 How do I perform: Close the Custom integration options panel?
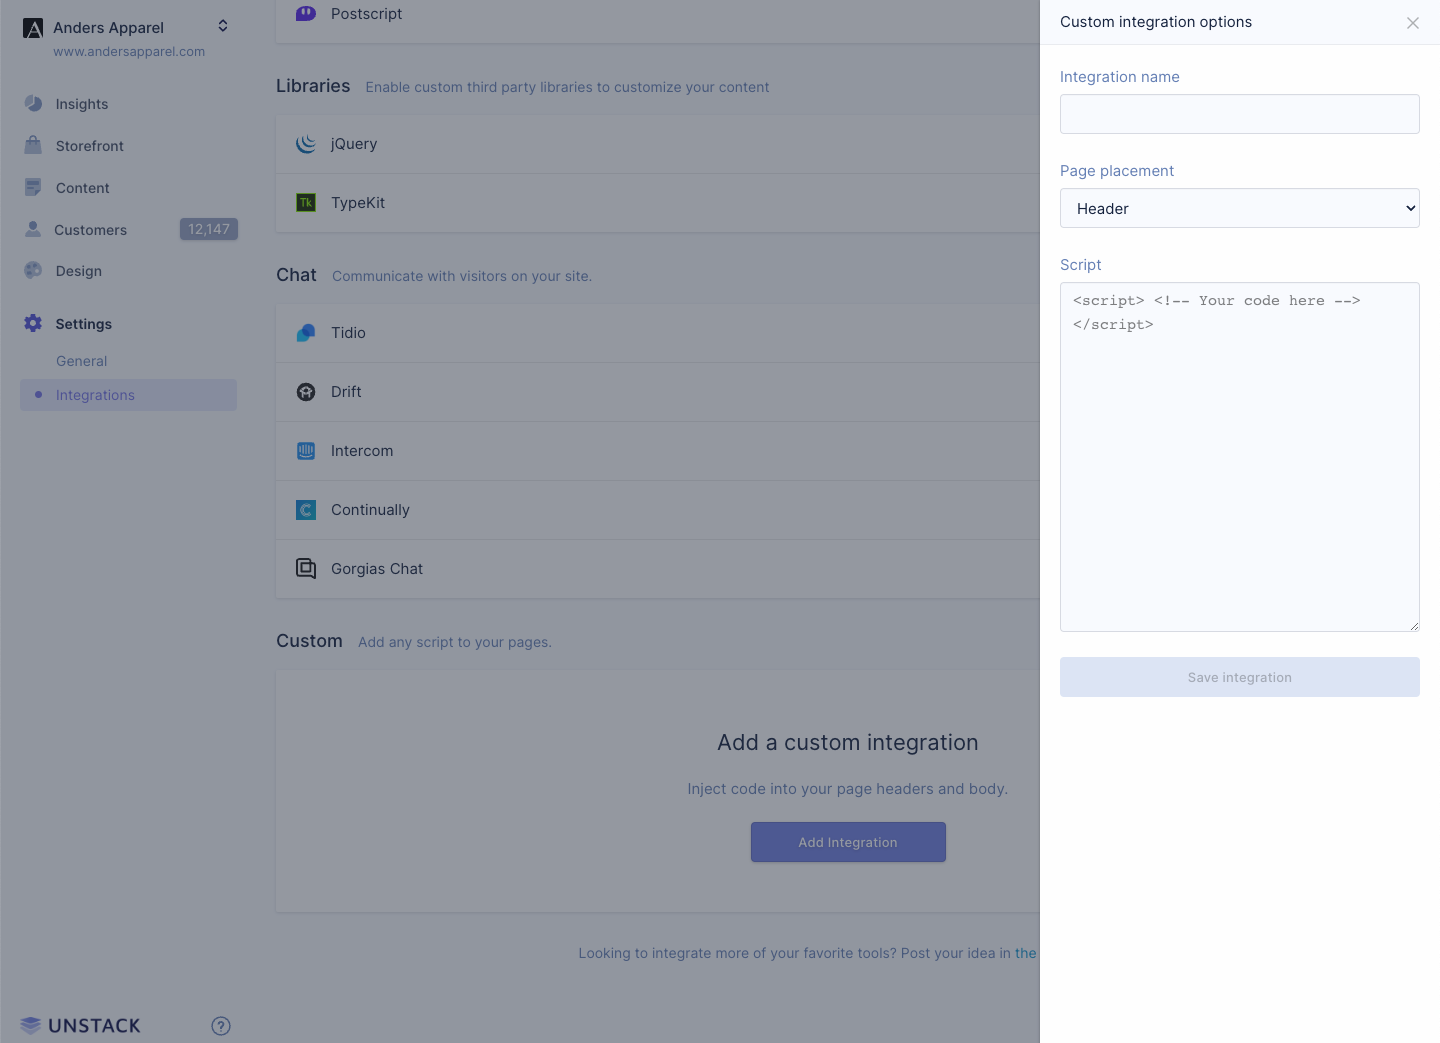pos(1412,23)
